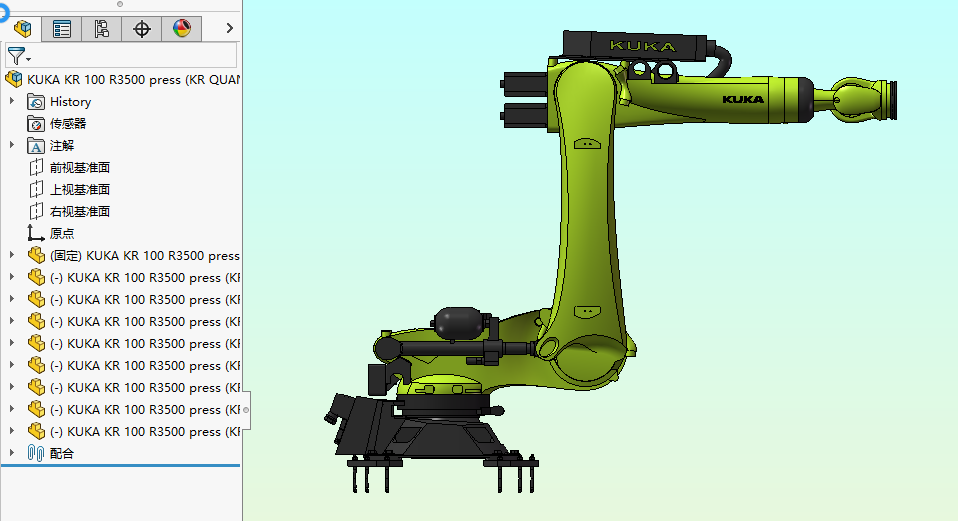Open the tree filter funnel dropdown

[19, 56]
